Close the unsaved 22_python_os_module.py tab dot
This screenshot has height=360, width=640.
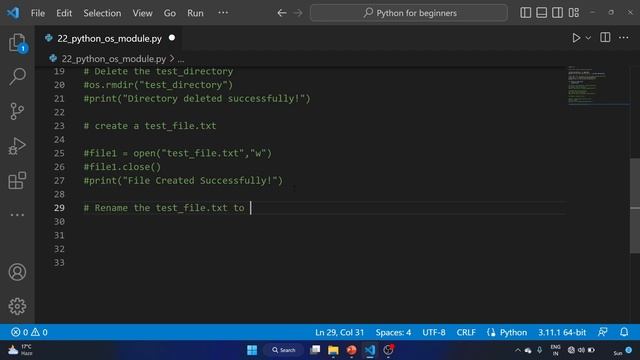point(172,38)
